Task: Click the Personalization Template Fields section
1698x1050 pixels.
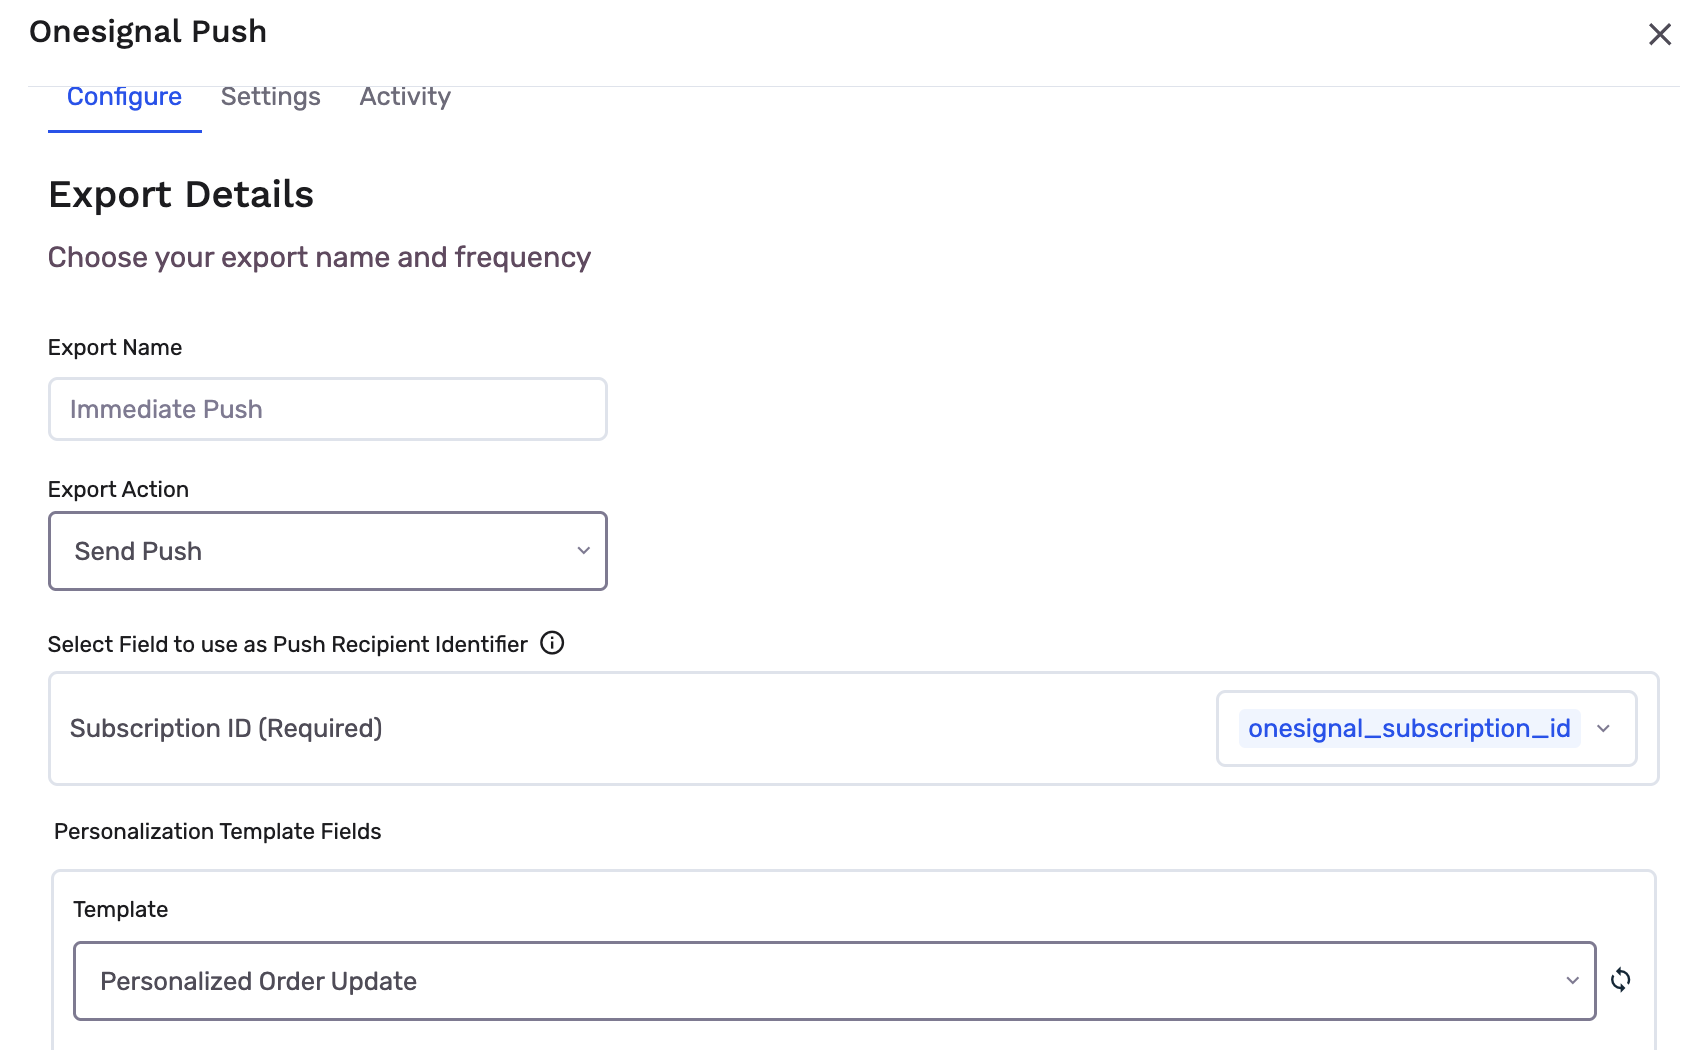Action: [219, 831]
